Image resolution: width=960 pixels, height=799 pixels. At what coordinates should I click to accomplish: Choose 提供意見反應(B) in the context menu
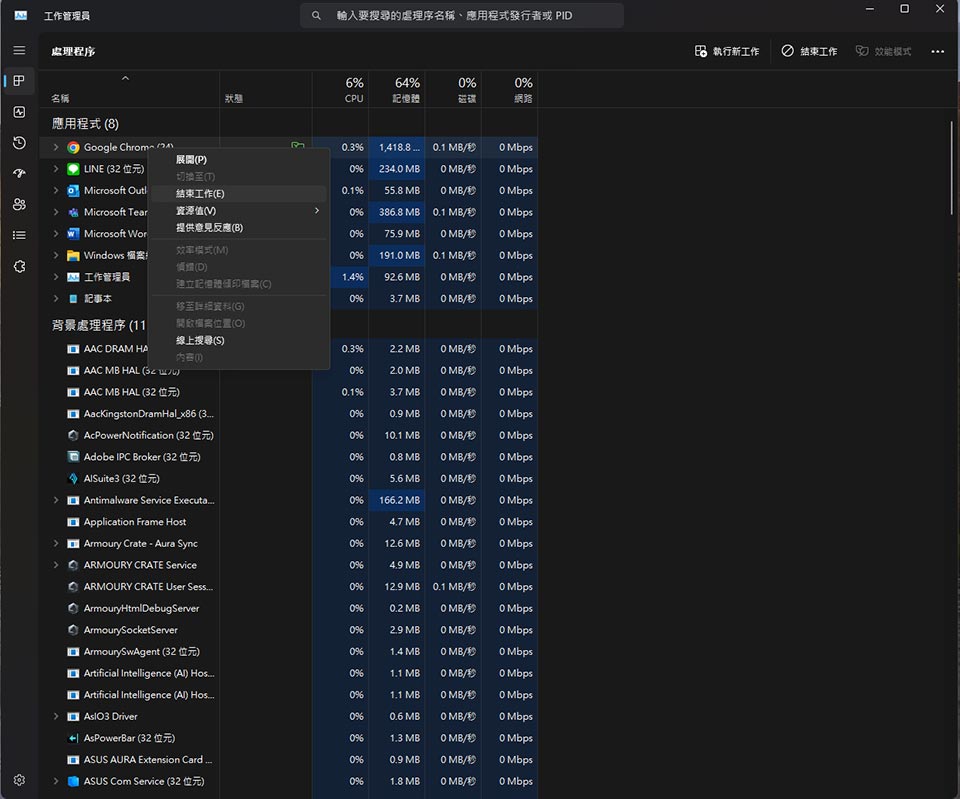tap(238, 228)
